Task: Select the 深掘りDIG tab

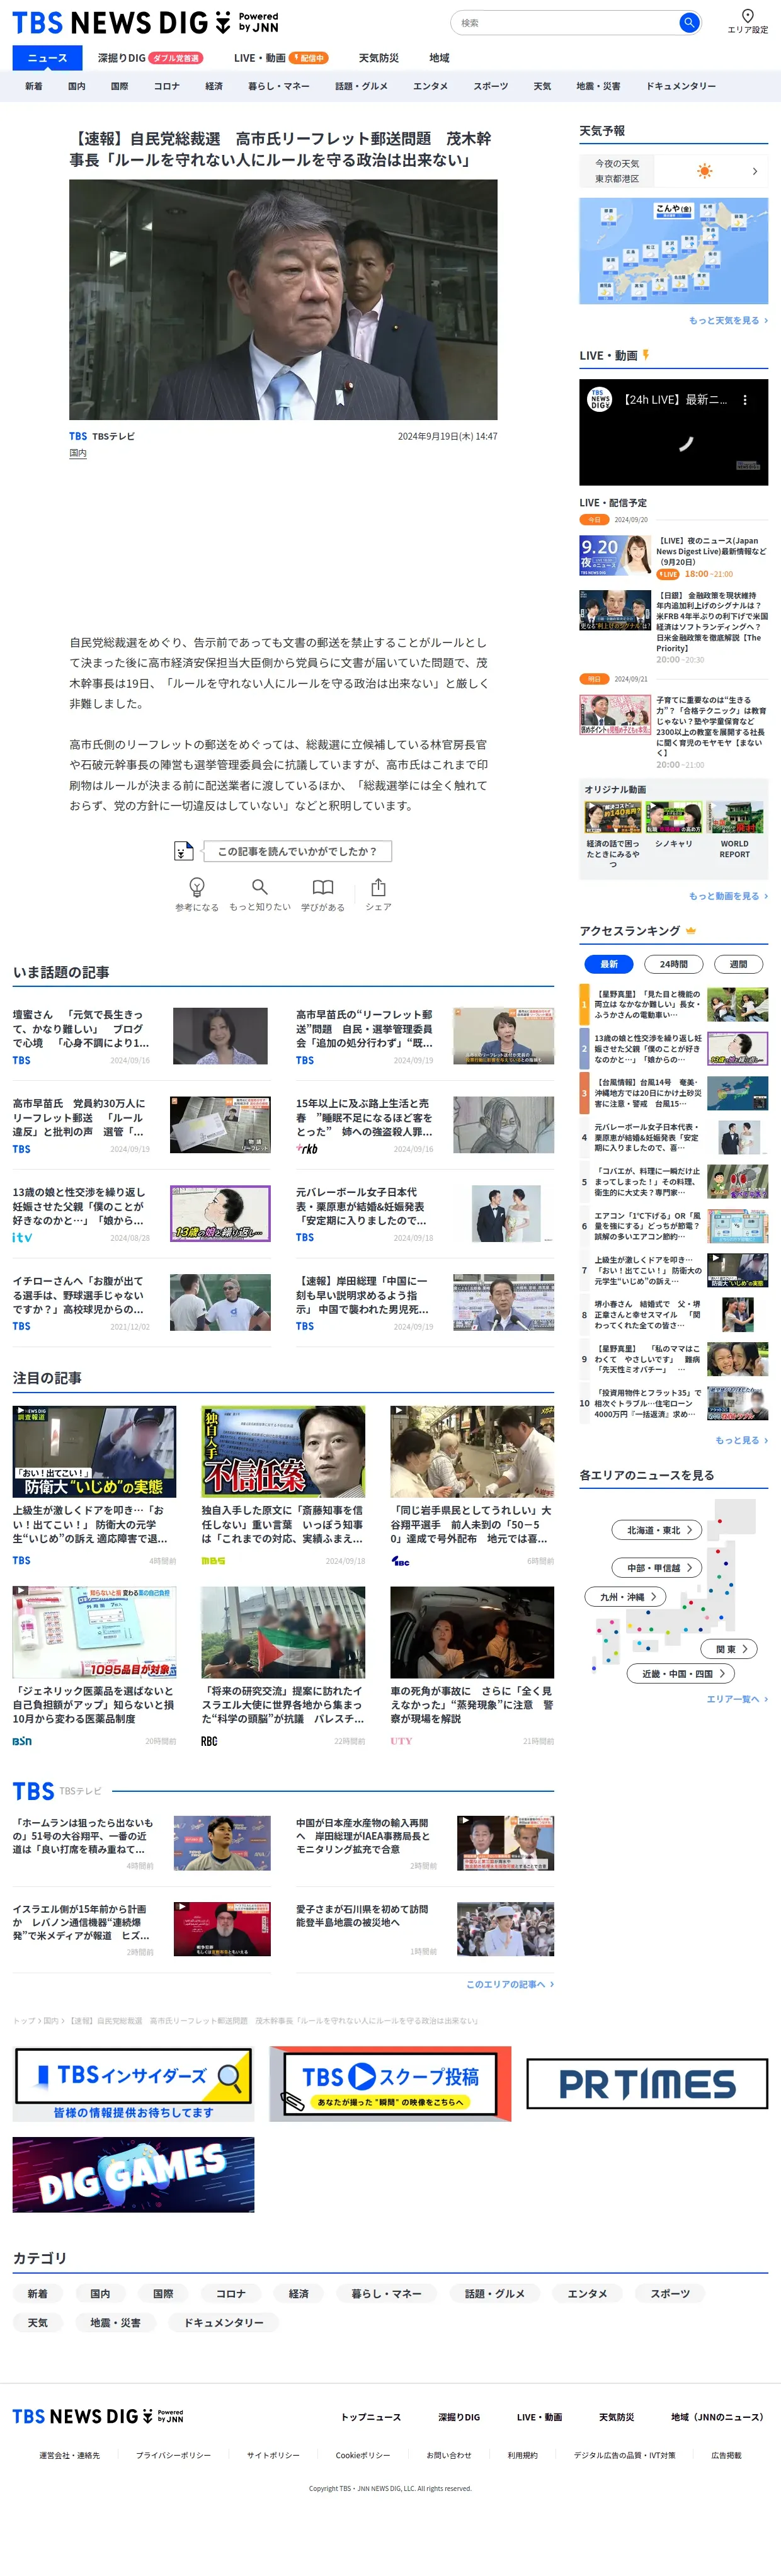Action: pyautogui.click(x=150, y=58)
